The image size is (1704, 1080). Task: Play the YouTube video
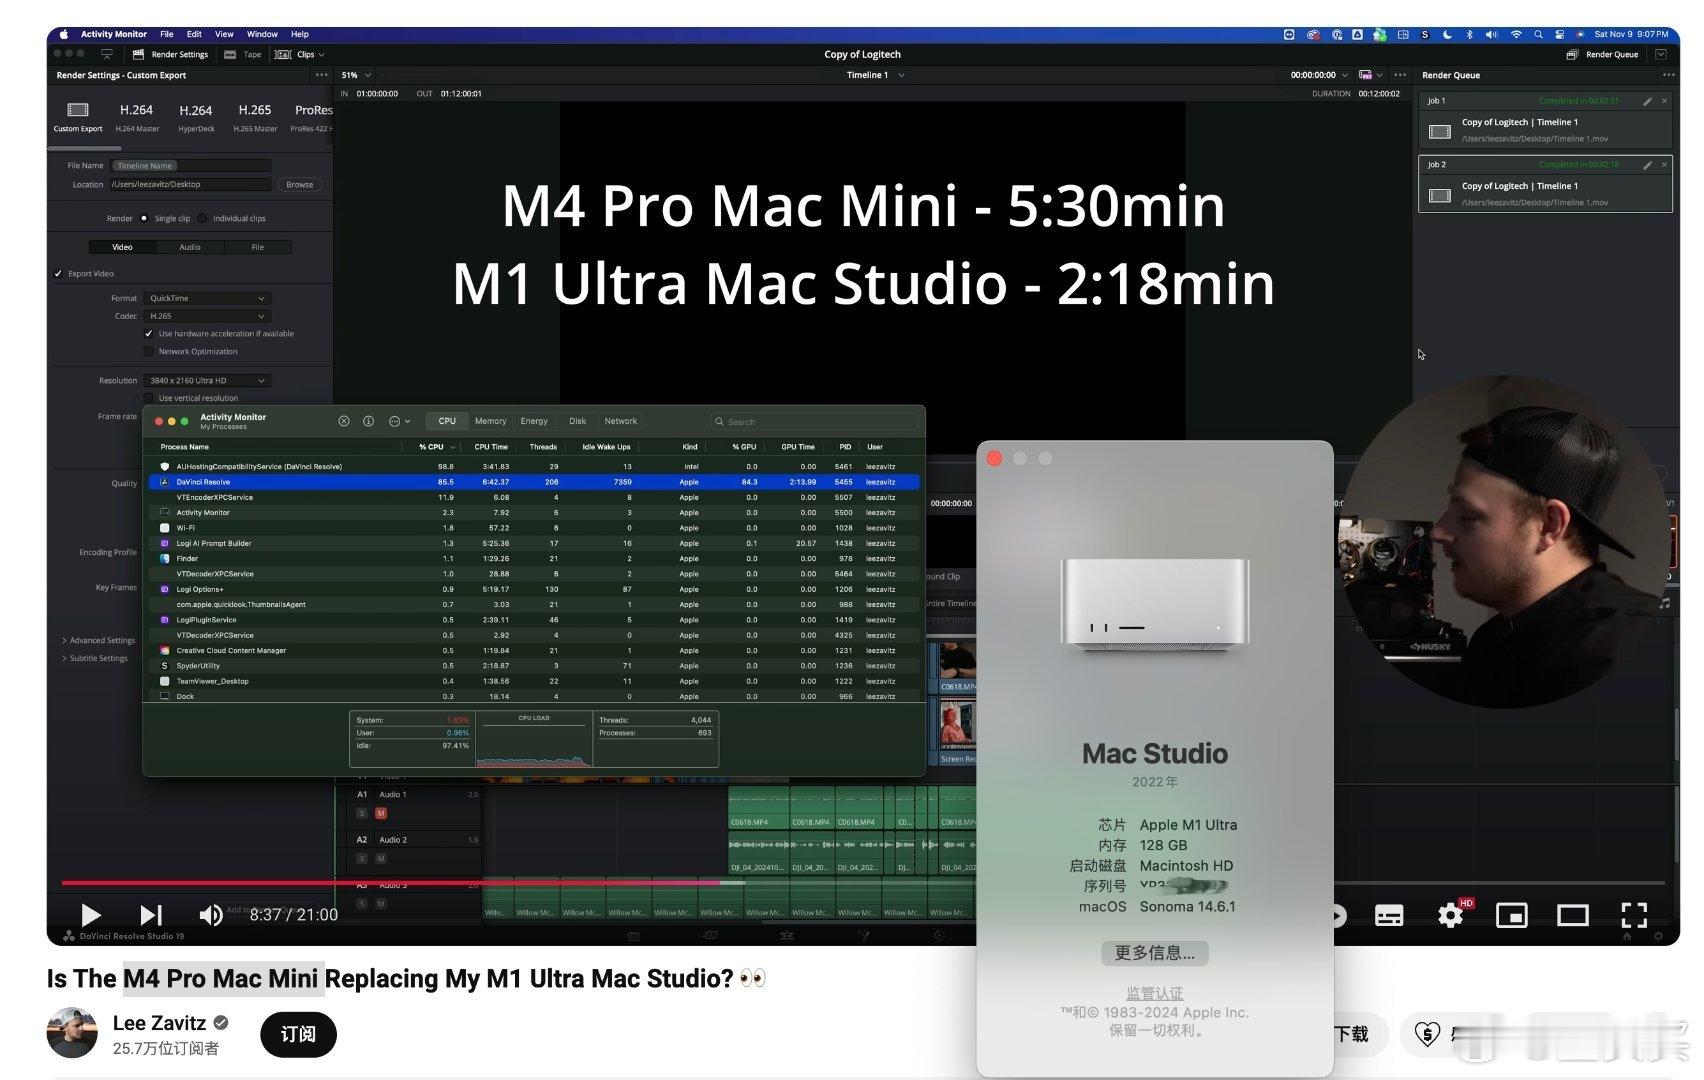coord(90,915)
